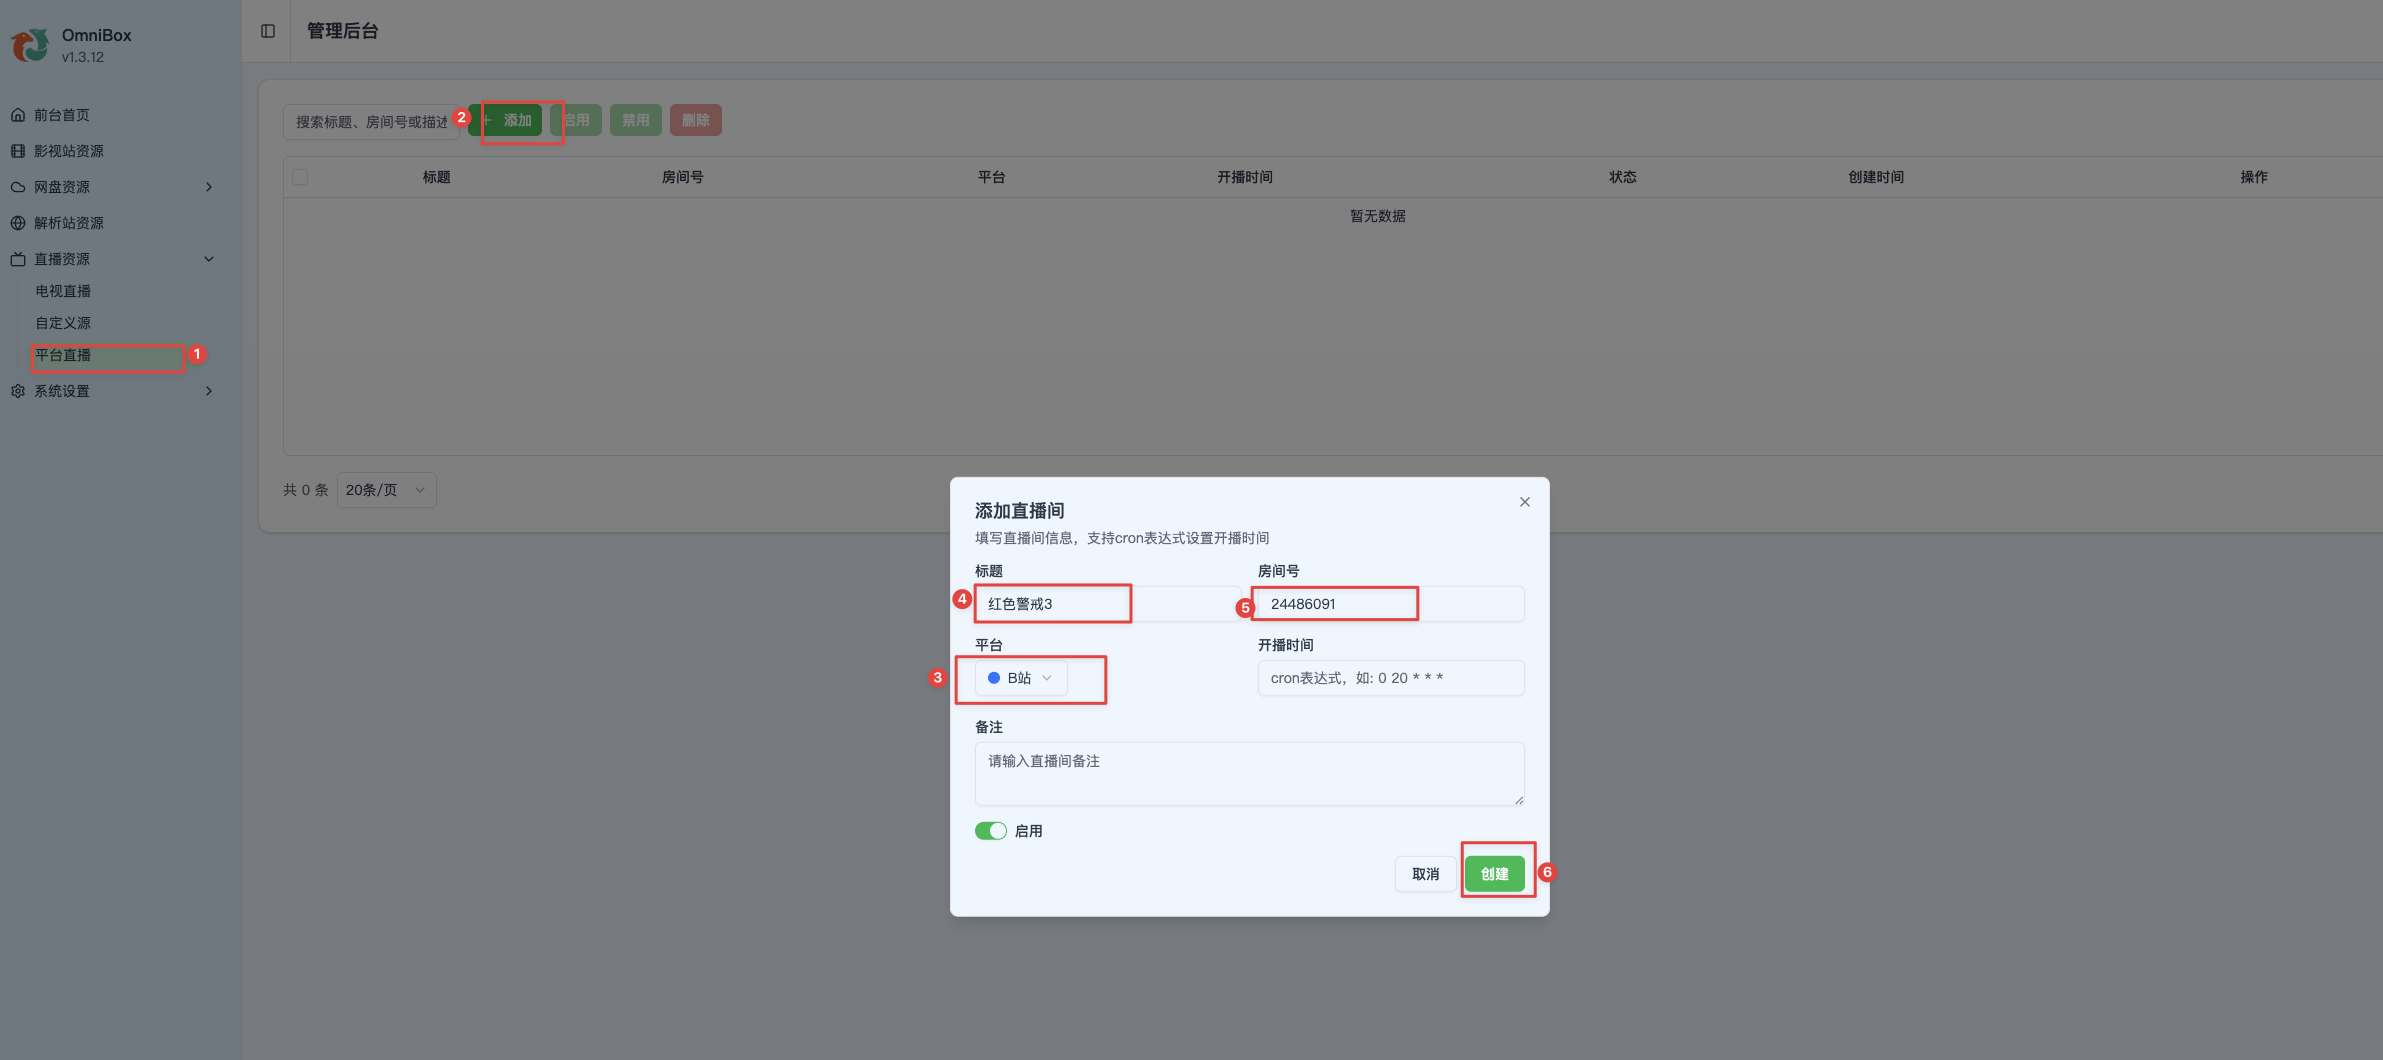Click the 创建时间 column header
This screenshot has height=1060, width=2383.
[x=1876, y=177]
